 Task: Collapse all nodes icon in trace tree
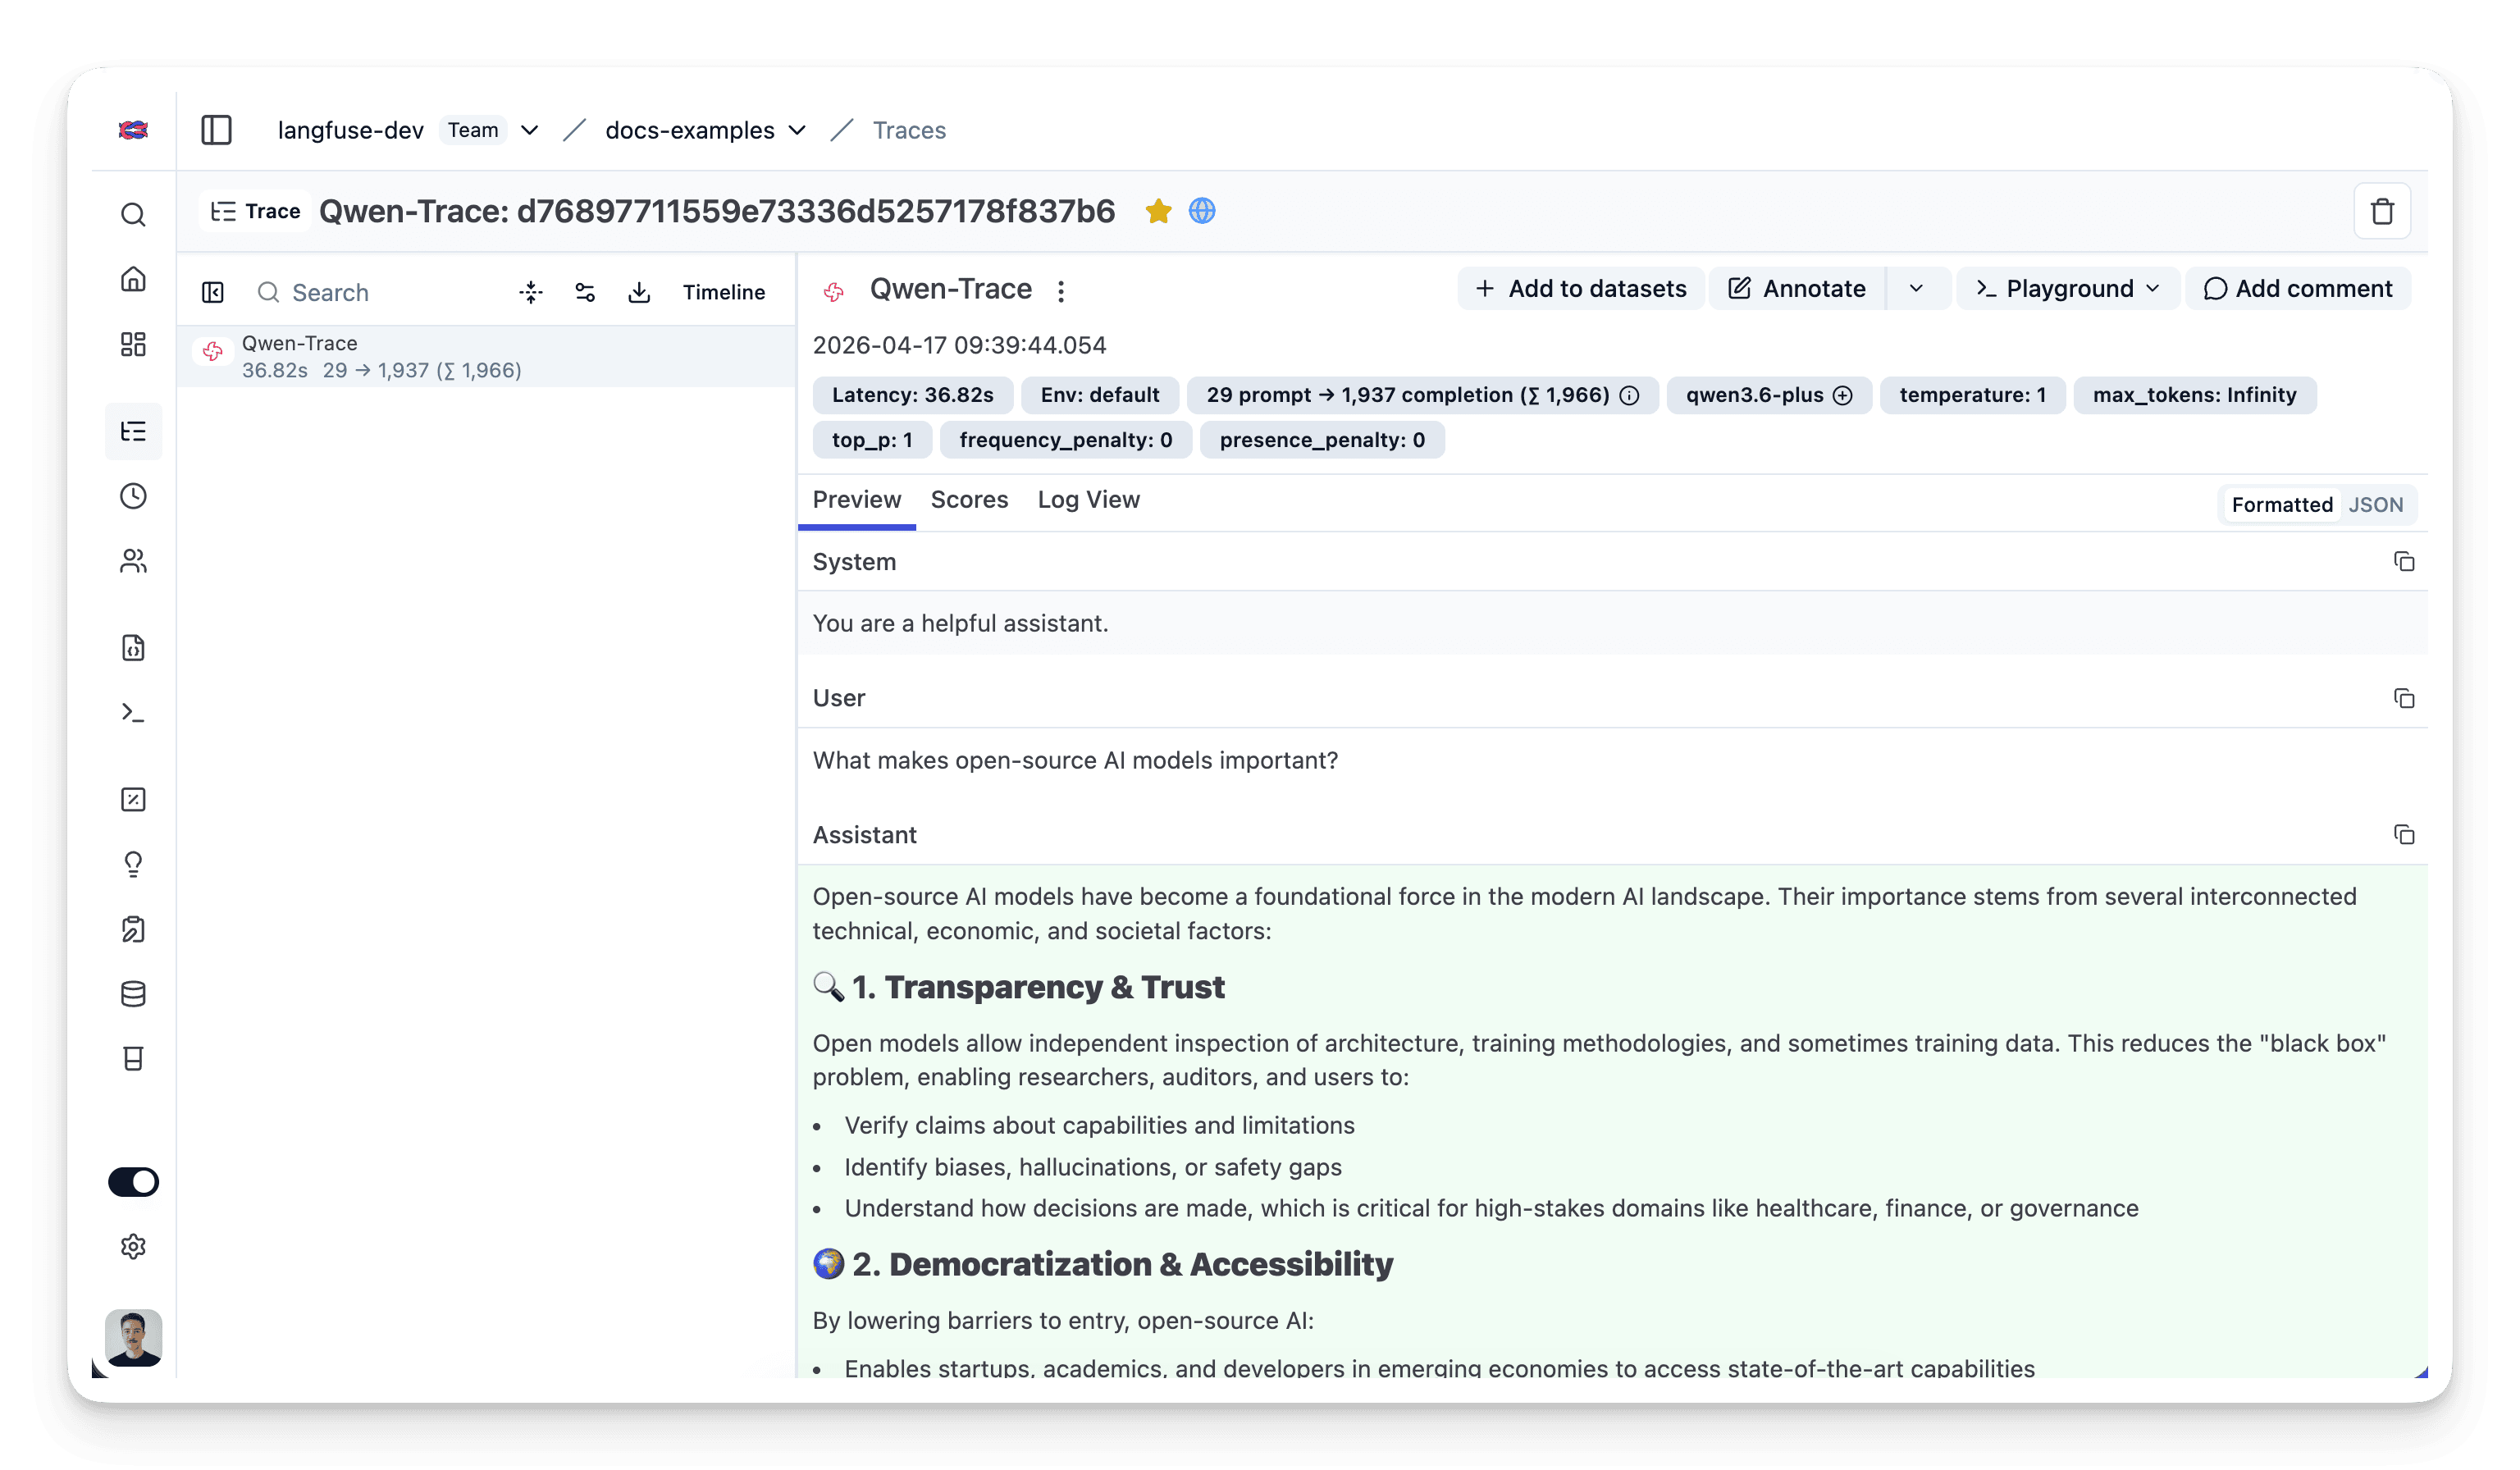[531, 292]
